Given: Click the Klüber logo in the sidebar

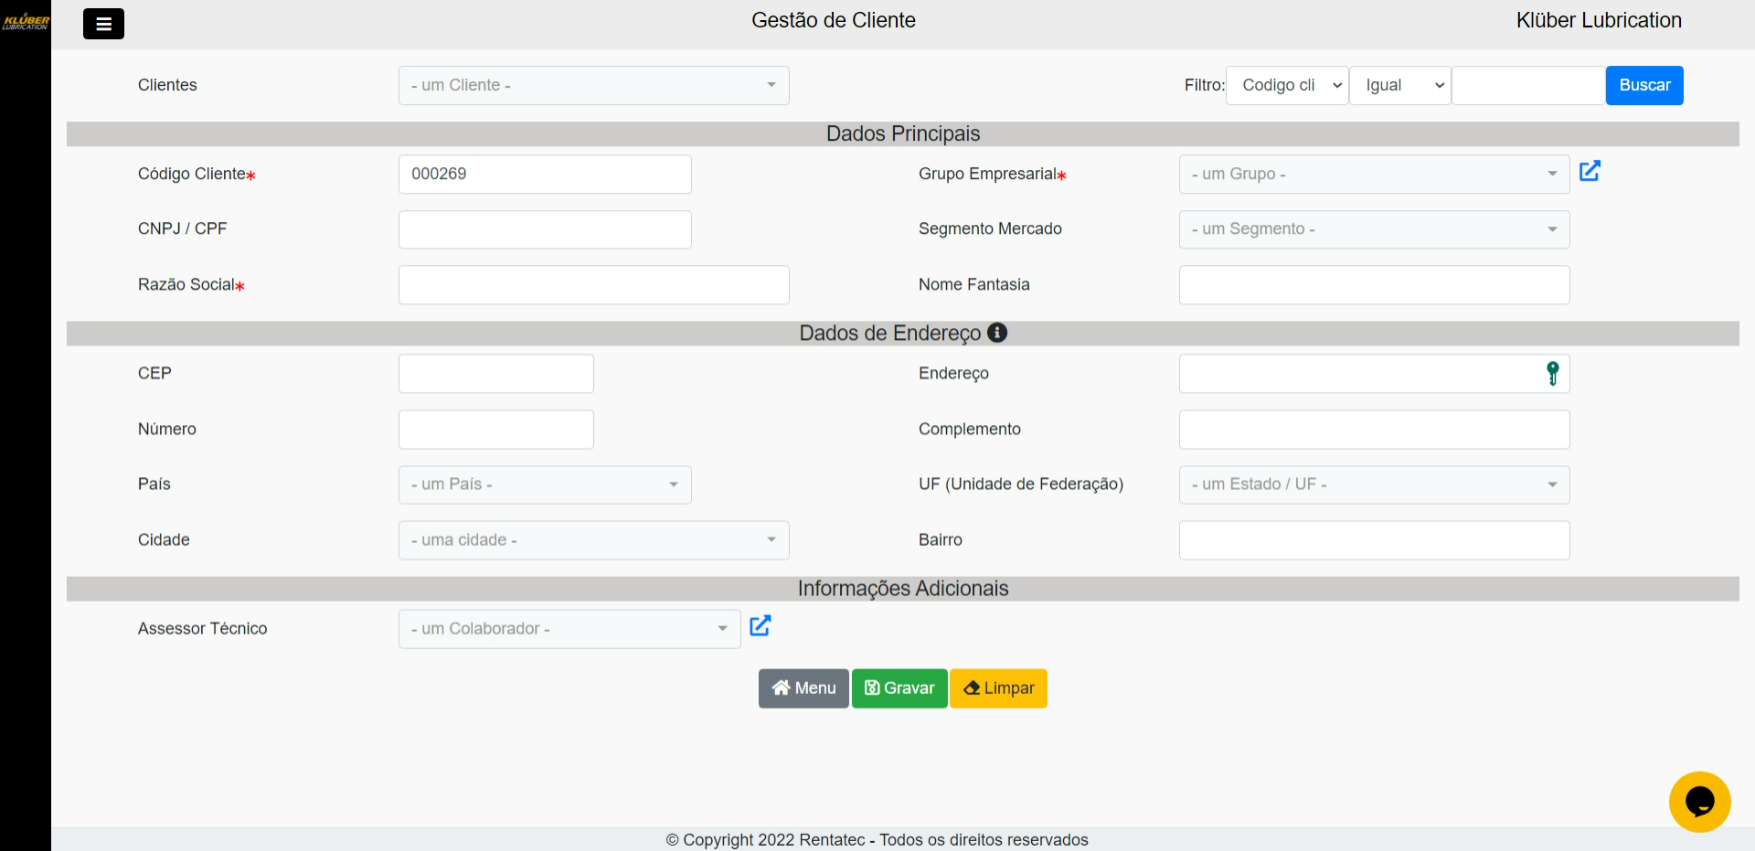Looking at the screenshot, I should tap(25, 21).
